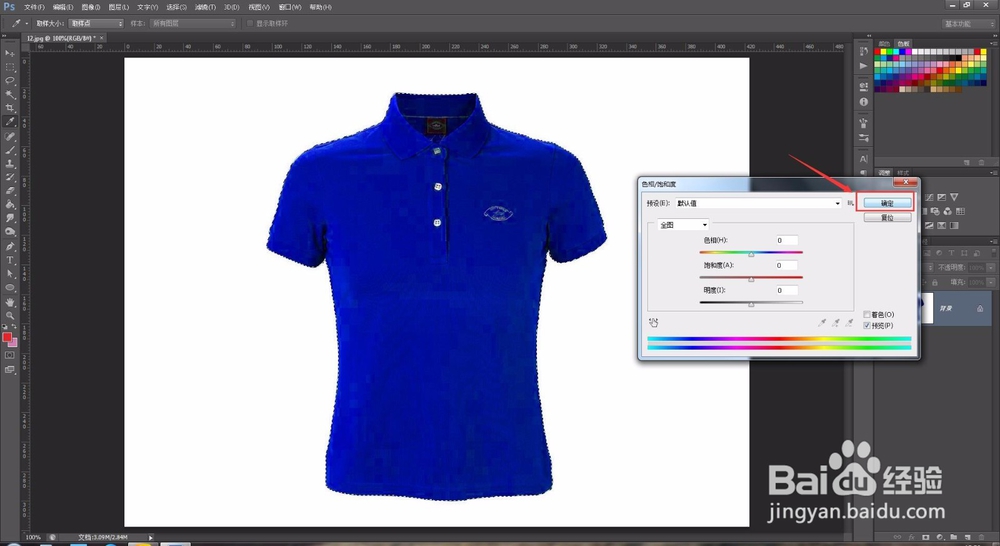Click new swatch icon in Swatches panel
Image resolution: width=1000 pixels, height=546 pixels.
(966, 163)
